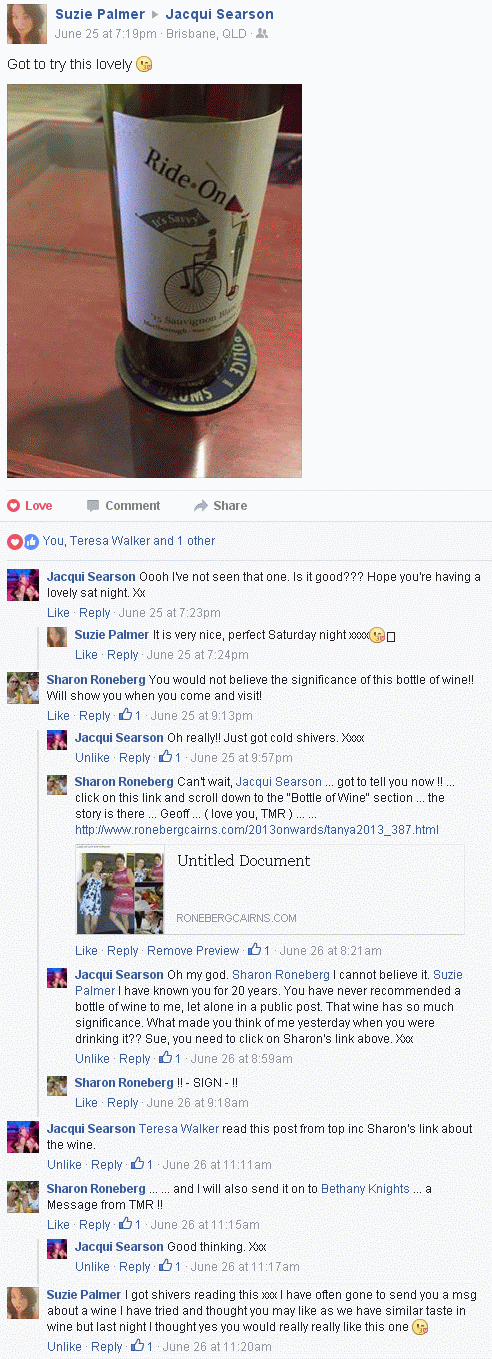Unlike Suzie Palmer's last comment
492x1359 pixels.
point(64,1347)
